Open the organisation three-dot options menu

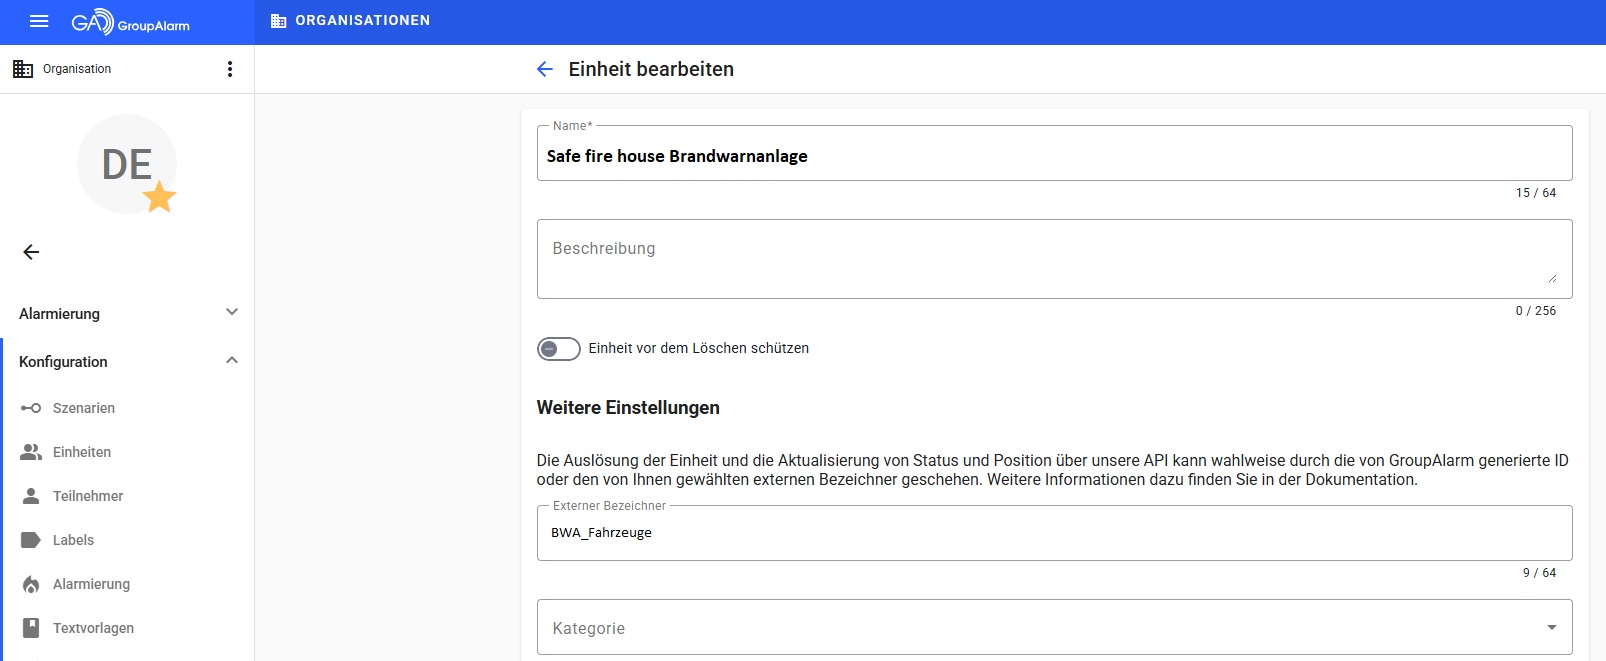click(x=230, y=69)
